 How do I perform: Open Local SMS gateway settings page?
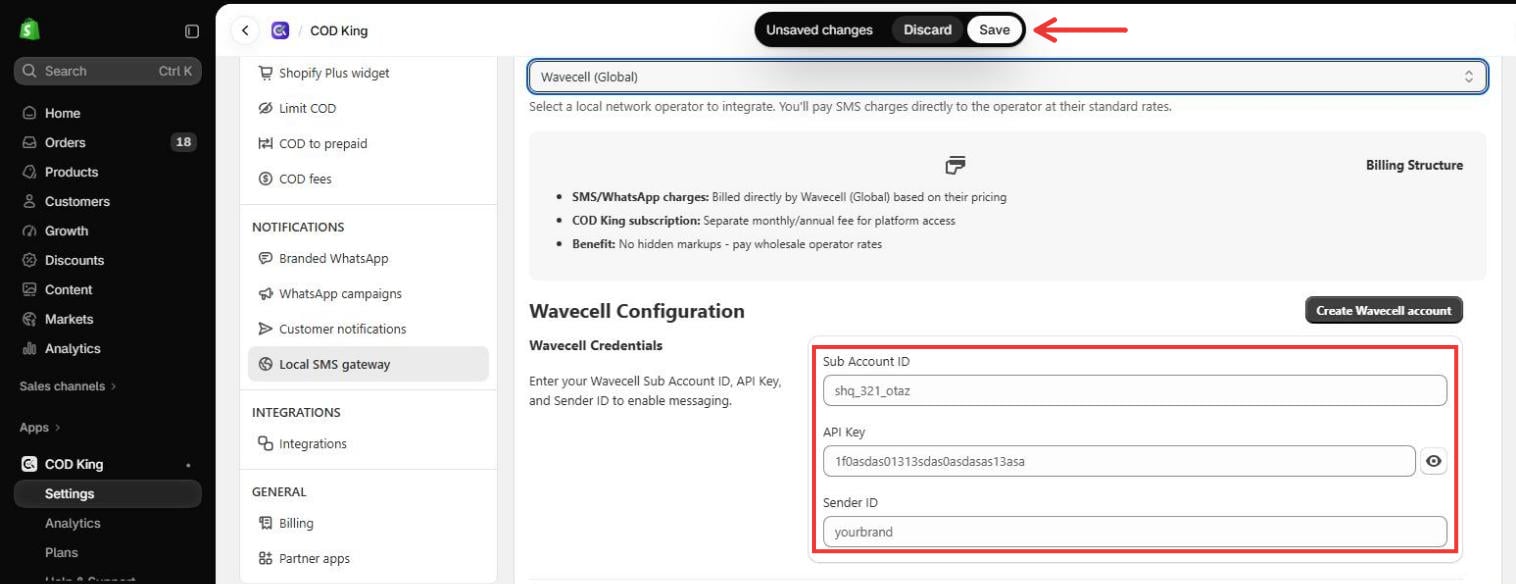[368, 364]
